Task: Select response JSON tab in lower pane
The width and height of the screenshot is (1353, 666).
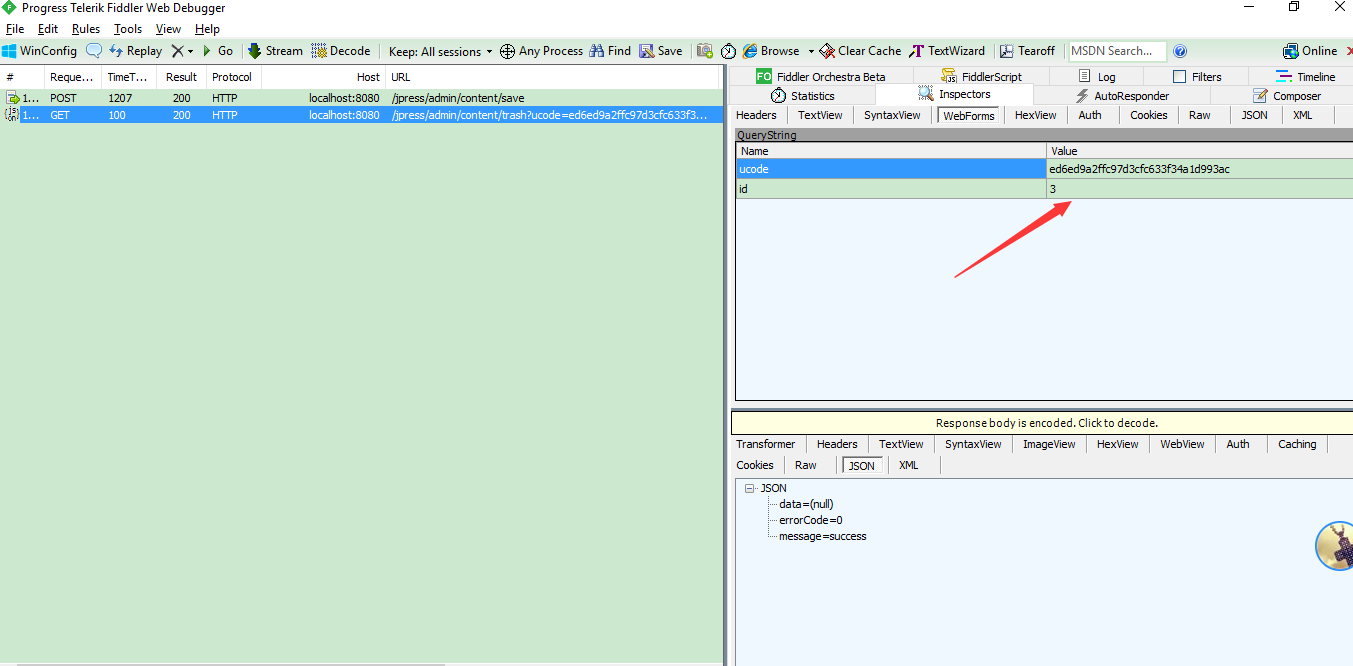Action: pyautogui.click(x=861, y=466)
